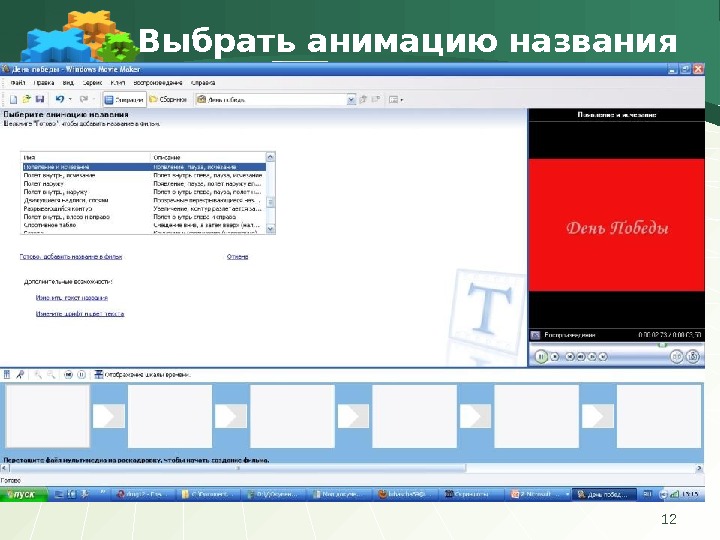Open the Файл menu
720x540 pixels.
pyautogui.click(x=17, y=83)
